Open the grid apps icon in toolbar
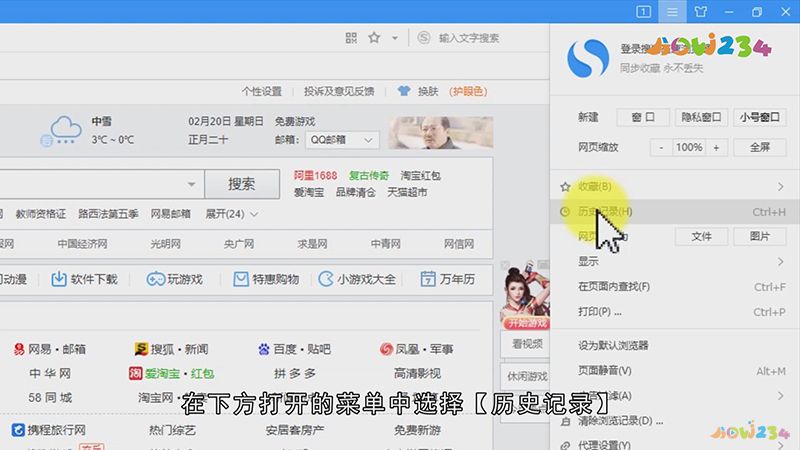The width and height of the screenshot is (800, 450). click(x=351, y=38)
